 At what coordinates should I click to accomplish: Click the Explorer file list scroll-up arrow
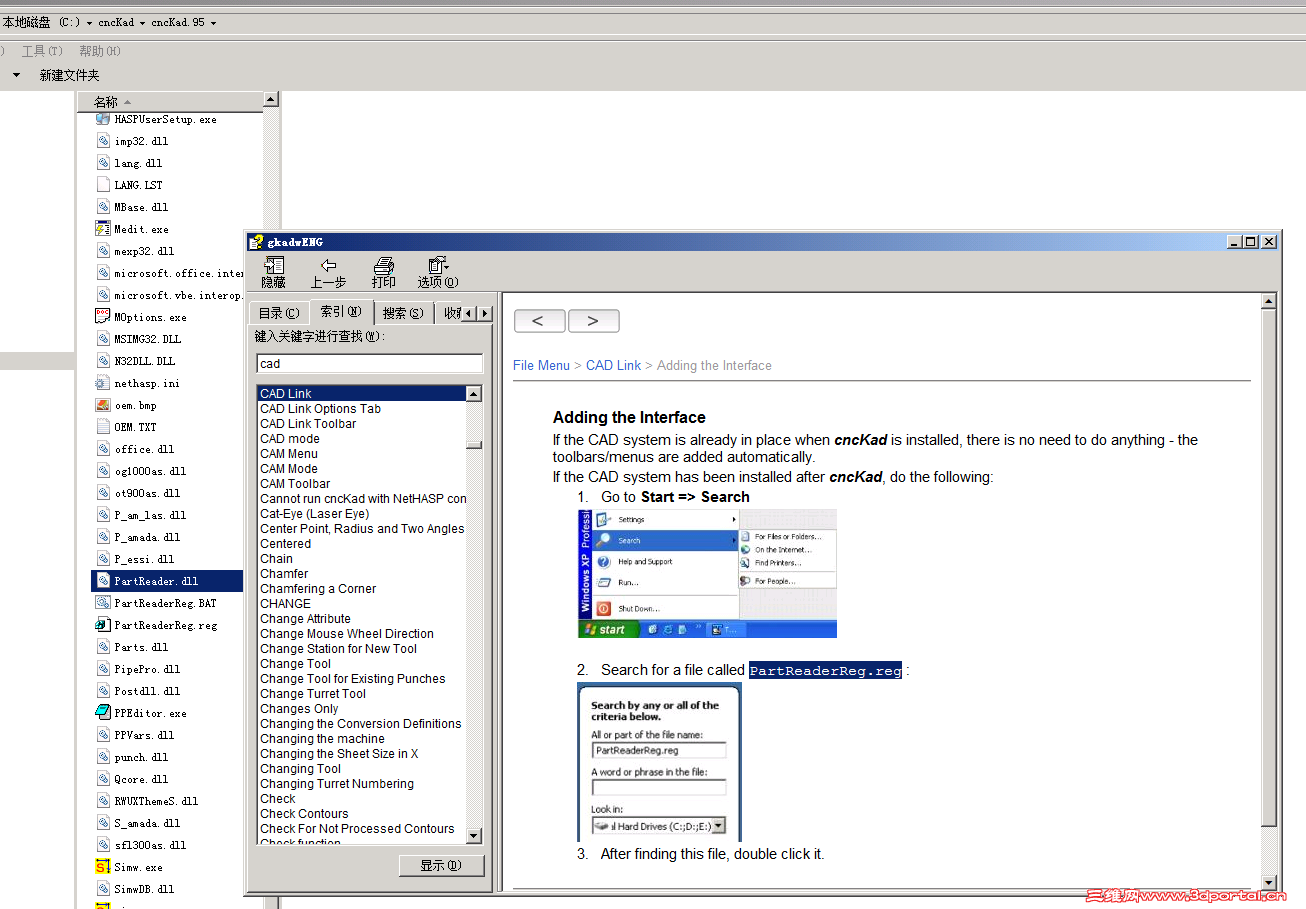[270, 100]
